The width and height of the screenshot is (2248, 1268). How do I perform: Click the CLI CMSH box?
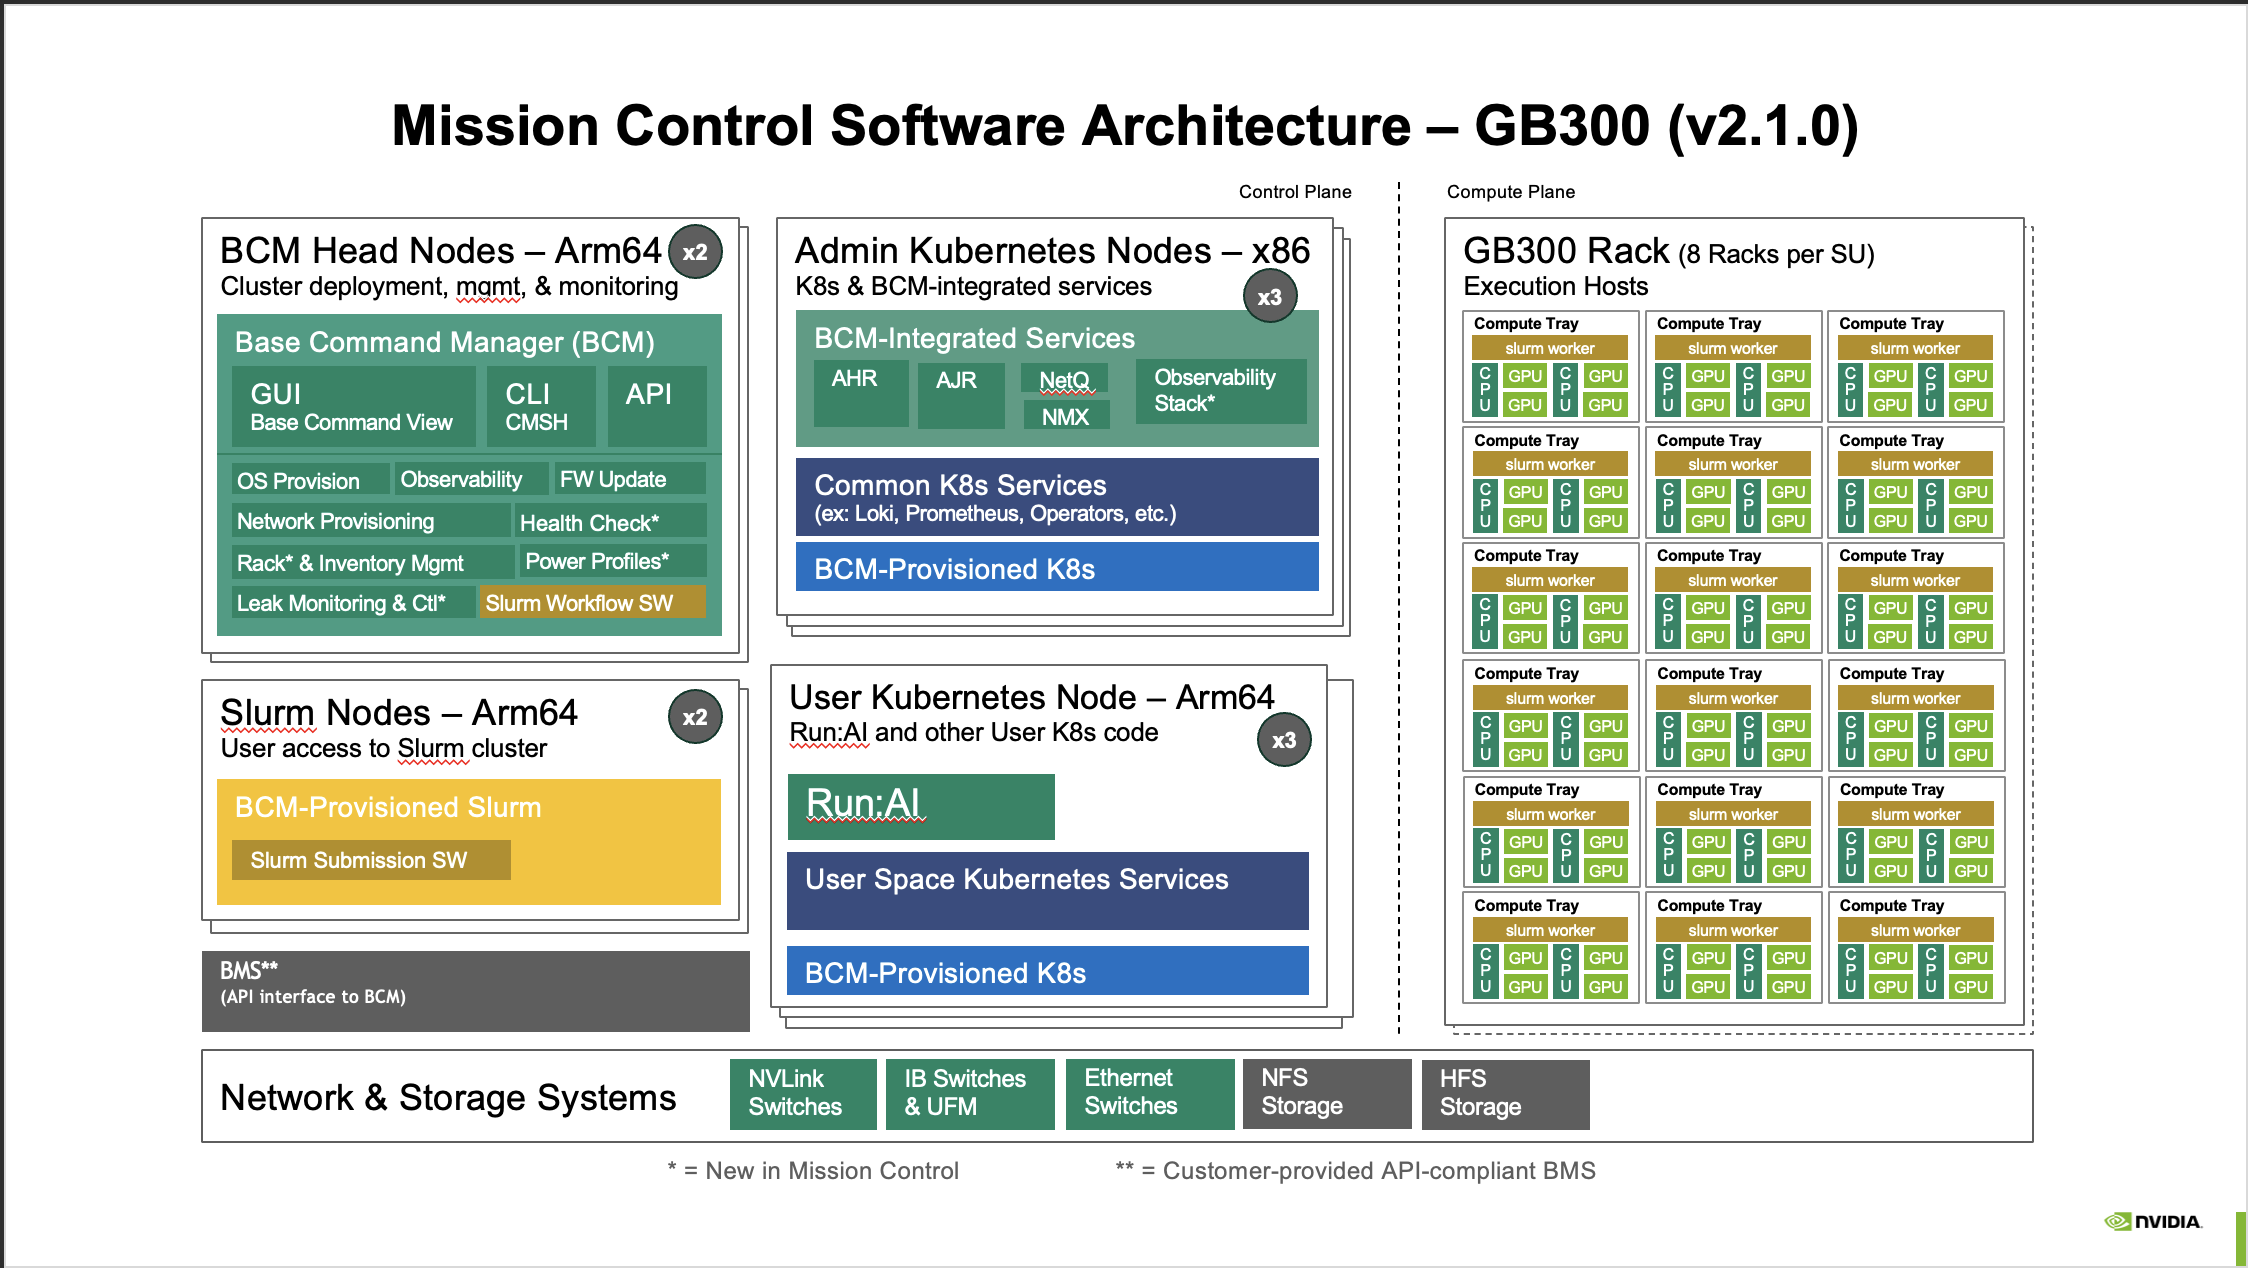(x=540, y=406)
